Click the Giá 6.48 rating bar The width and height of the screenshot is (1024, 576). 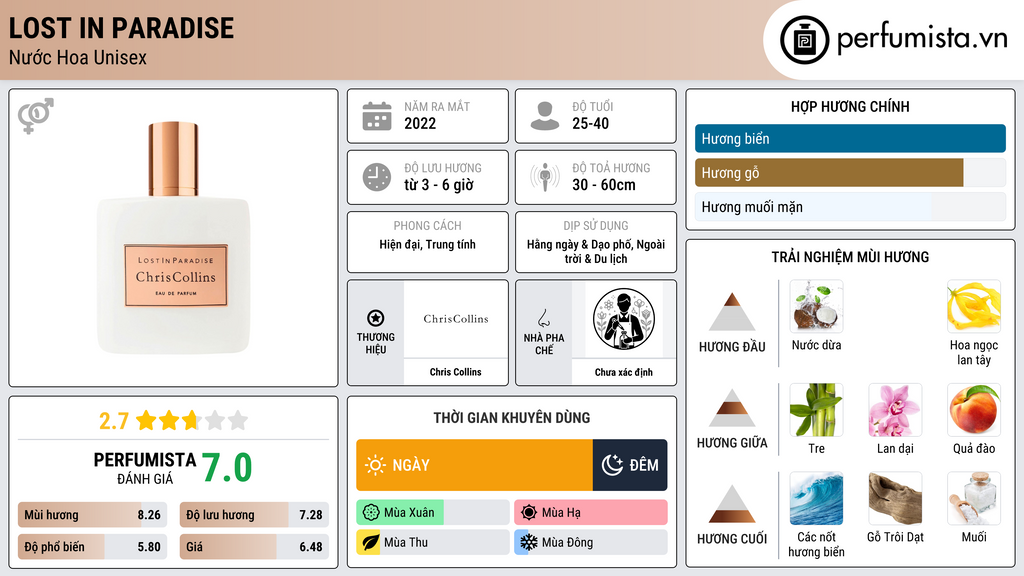254,547
